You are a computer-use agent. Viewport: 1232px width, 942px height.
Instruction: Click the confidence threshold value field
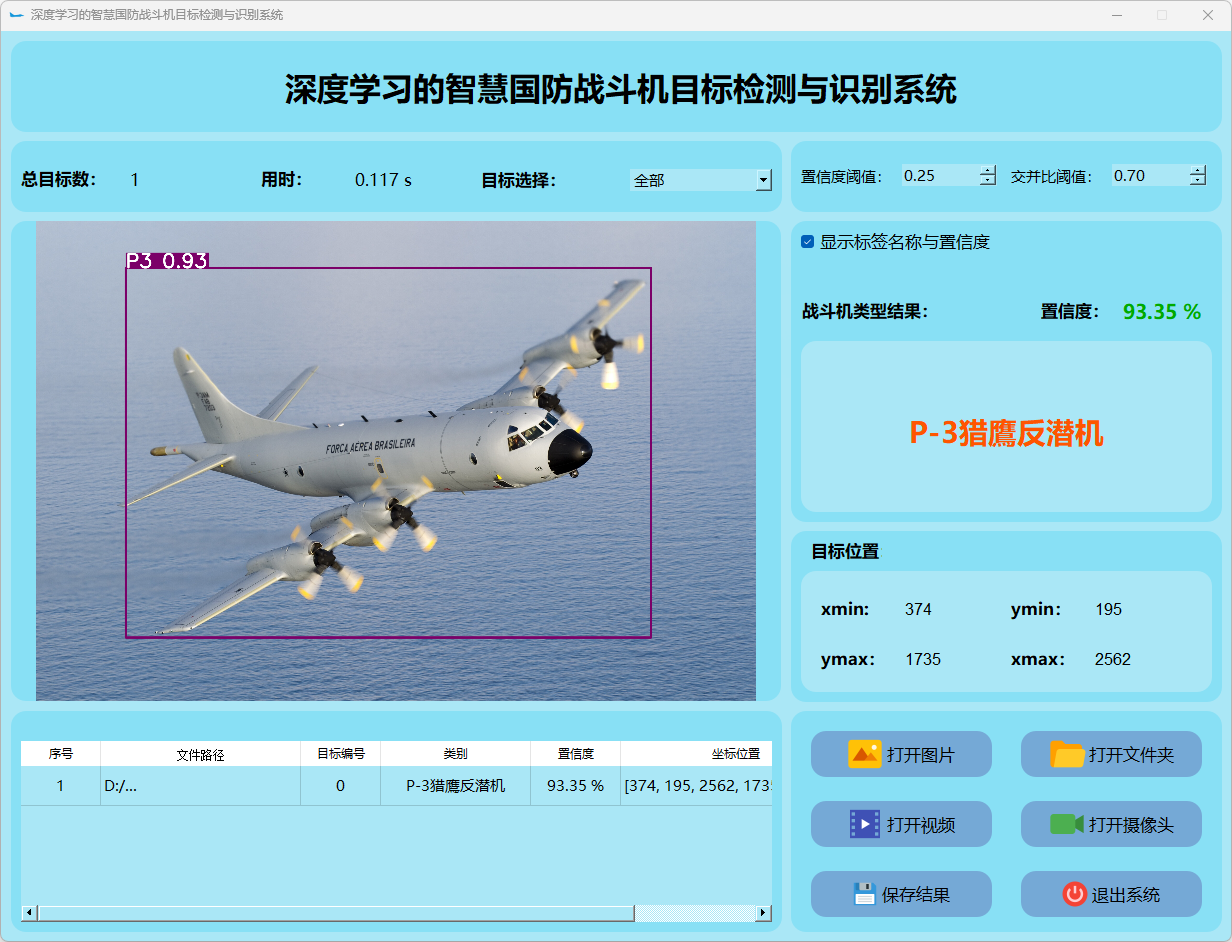point(938,176)
